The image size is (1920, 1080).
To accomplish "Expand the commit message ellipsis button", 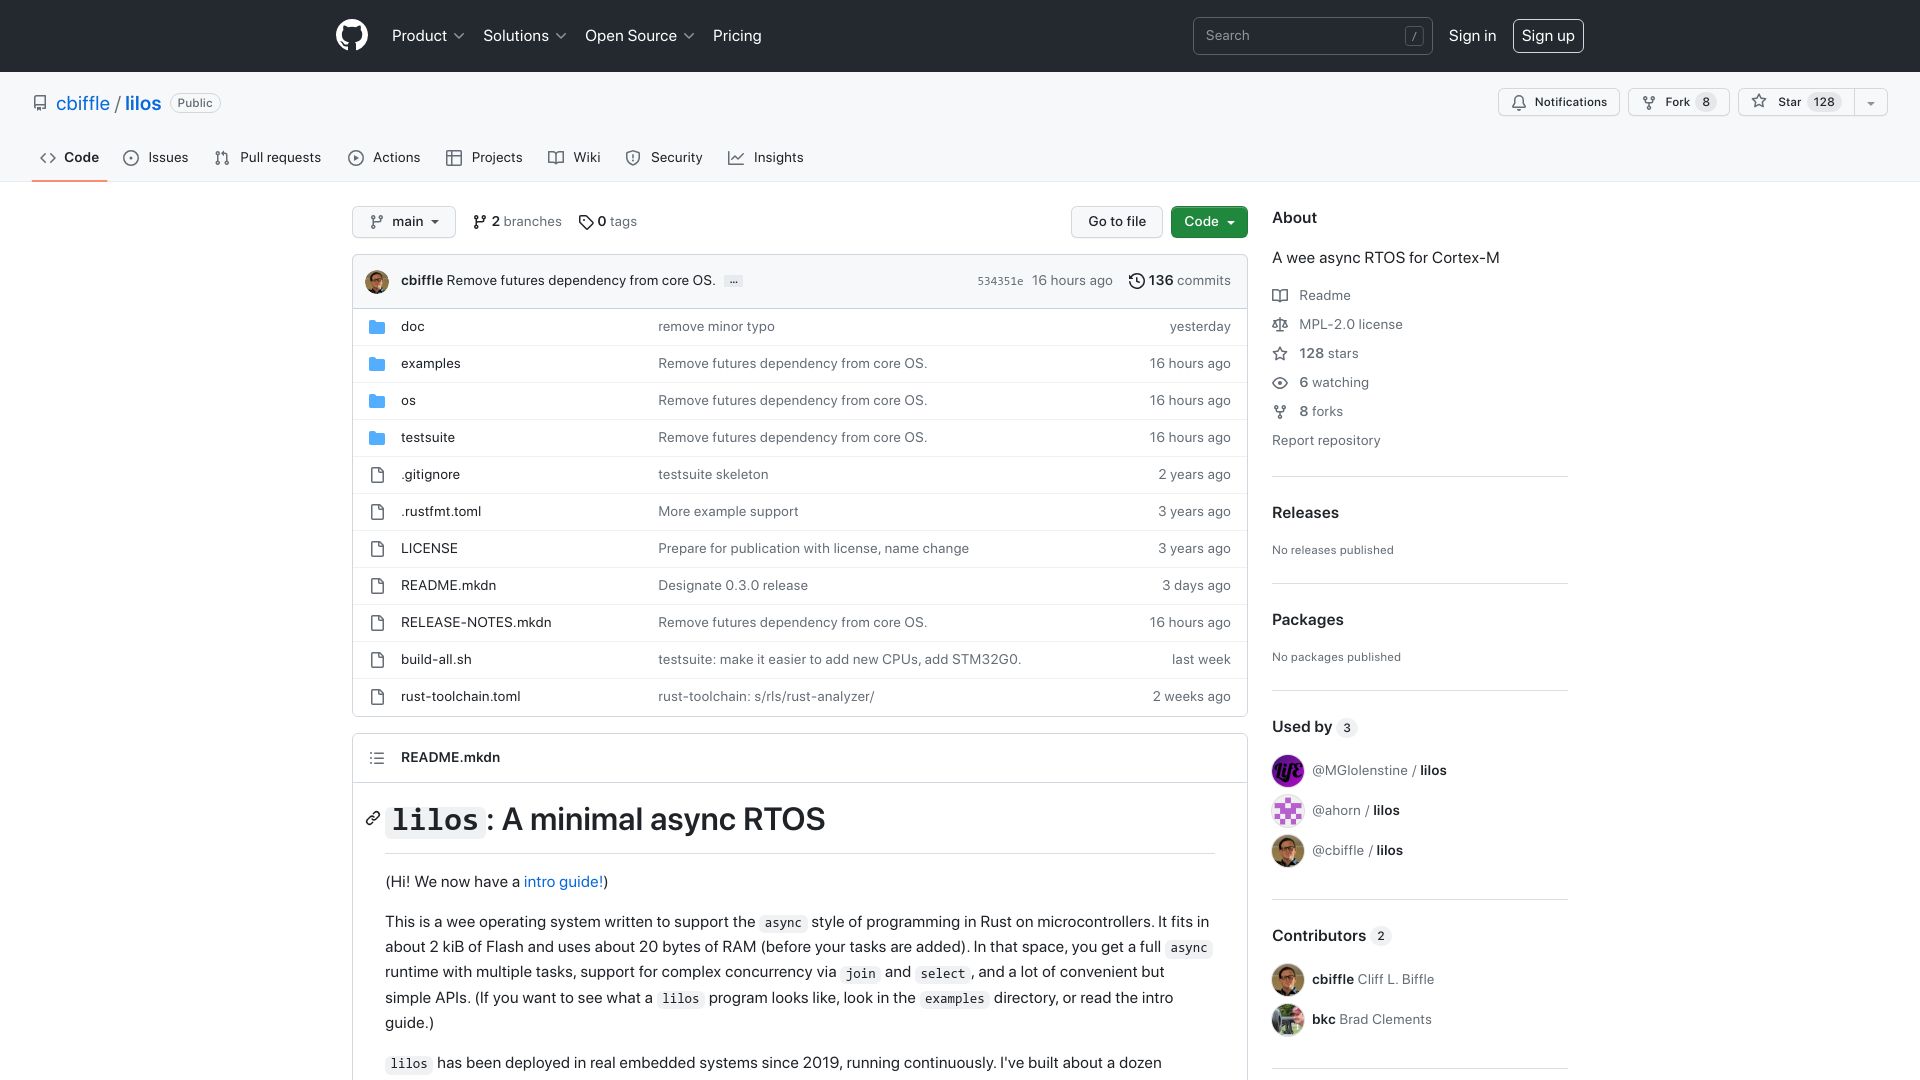I will click(734, 282).
